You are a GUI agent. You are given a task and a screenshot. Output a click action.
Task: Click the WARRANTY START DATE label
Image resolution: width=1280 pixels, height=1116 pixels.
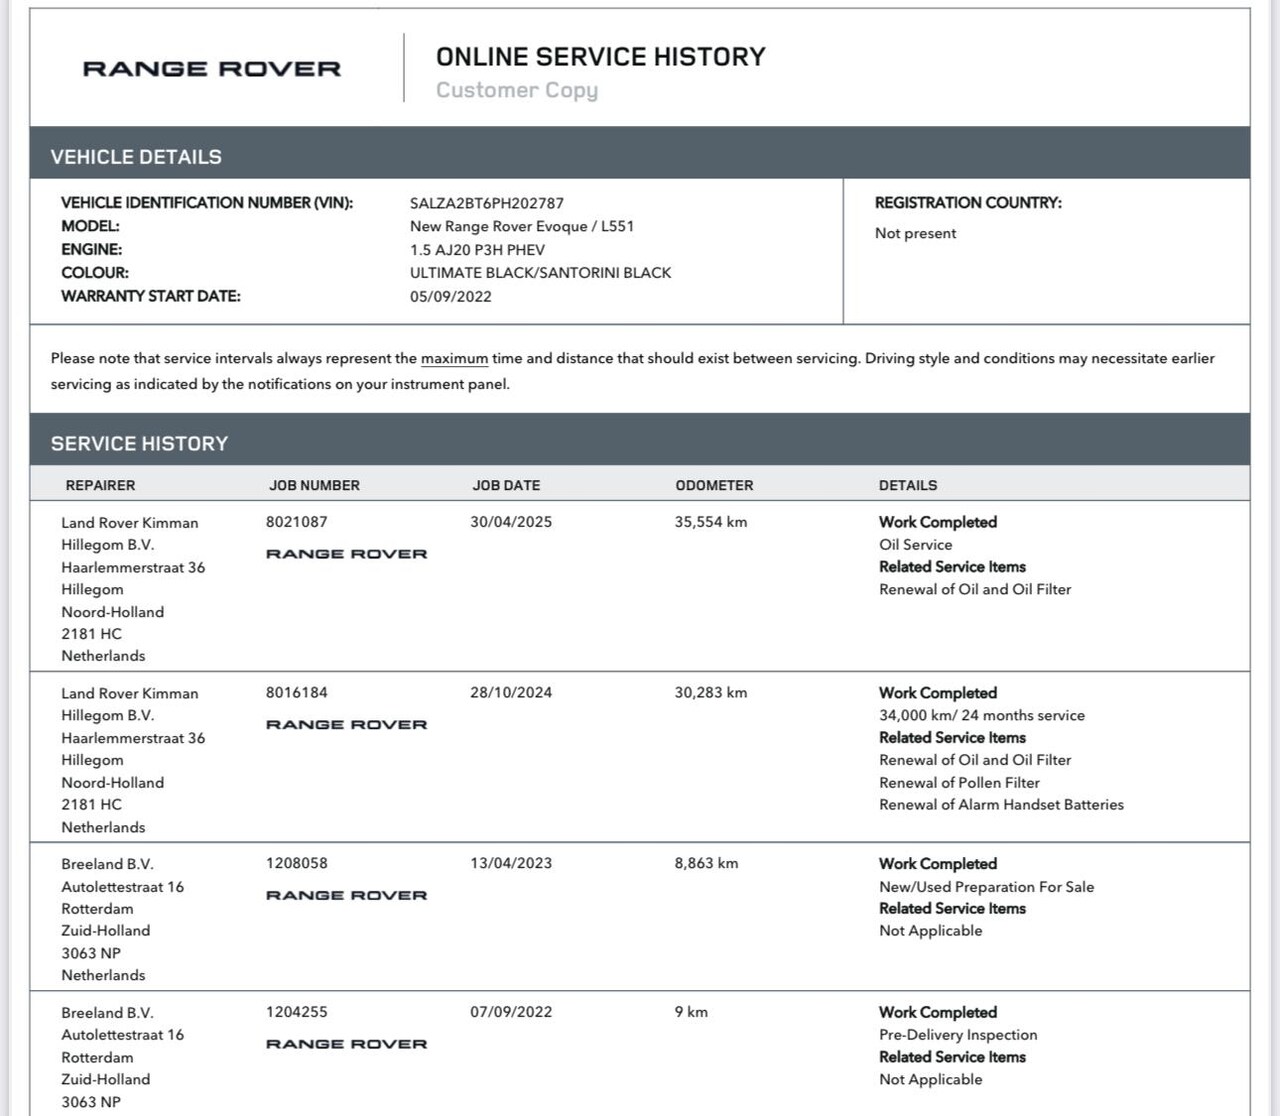click(151, 297)
